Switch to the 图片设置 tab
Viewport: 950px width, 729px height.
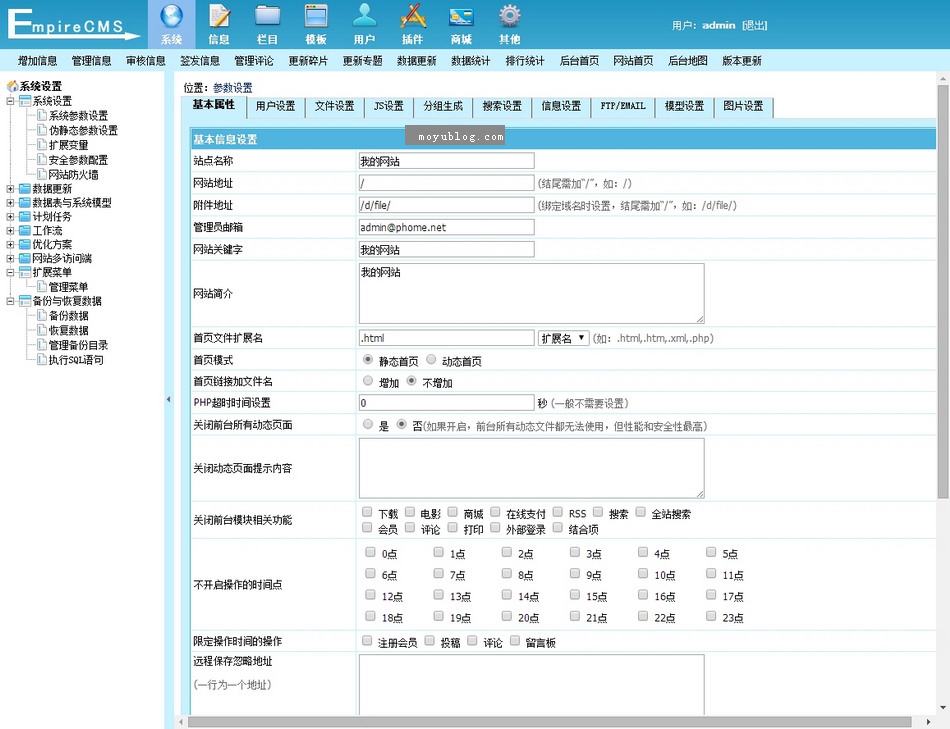coord(743,106)
